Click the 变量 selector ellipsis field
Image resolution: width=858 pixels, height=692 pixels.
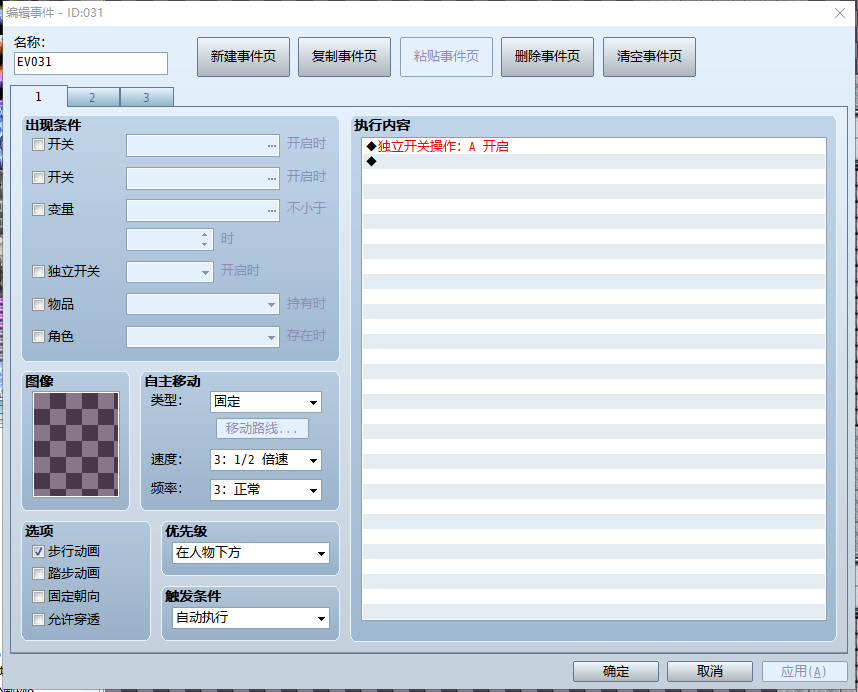203,211
